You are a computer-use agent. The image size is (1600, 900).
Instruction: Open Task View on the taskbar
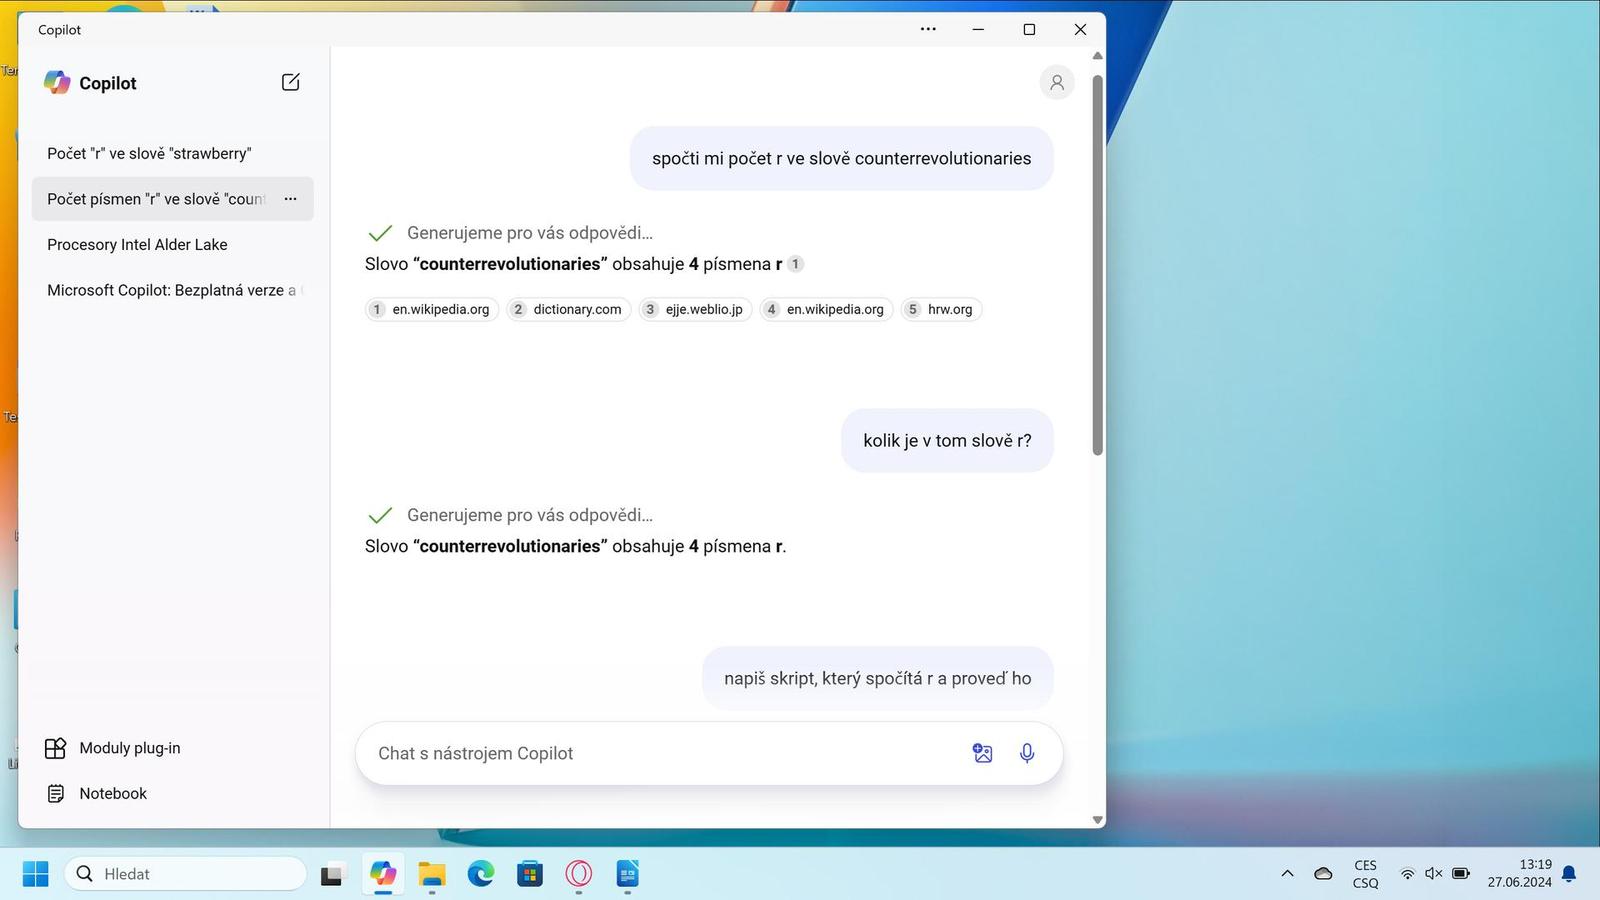[x=331, y=875]
